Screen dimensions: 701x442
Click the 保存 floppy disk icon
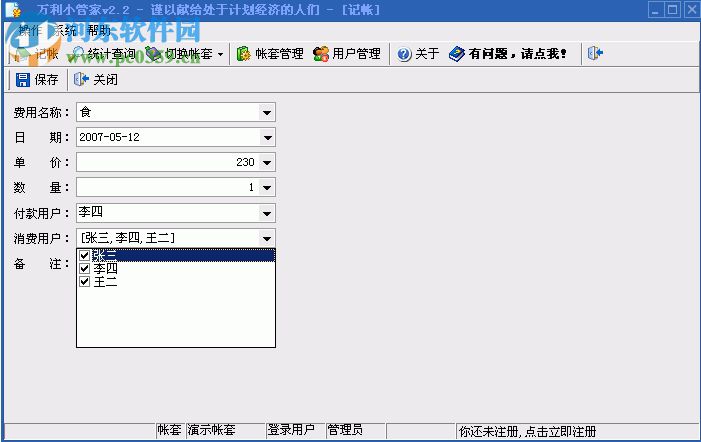23,80
